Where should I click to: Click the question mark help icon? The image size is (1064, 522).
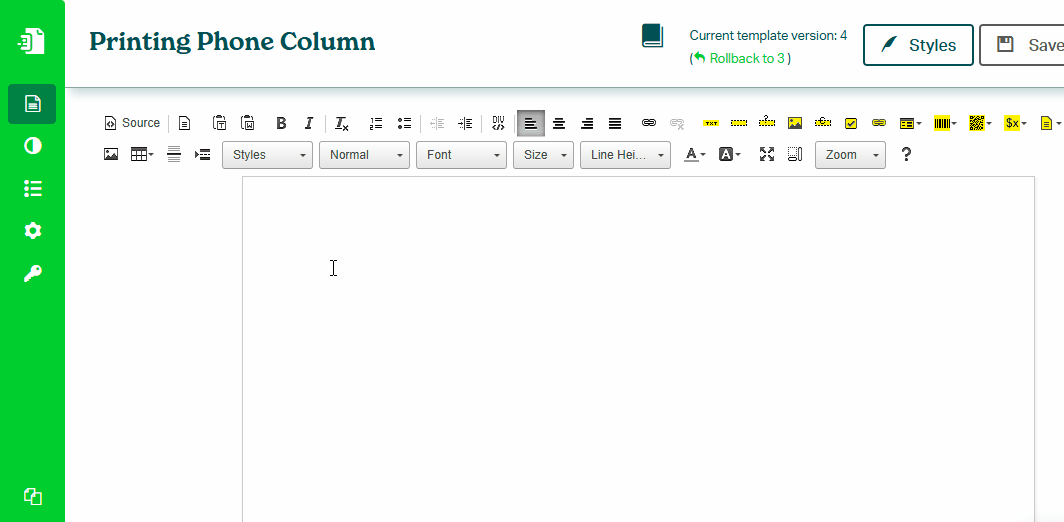pos(906,155)
